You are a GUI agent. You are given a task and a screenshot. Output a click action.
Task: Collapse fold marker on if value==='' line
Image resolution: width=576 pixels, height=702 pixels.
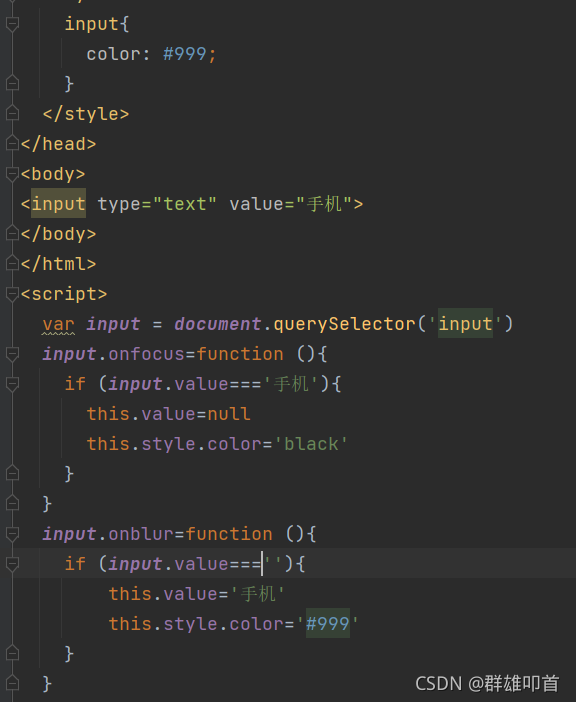click(13, 564)
